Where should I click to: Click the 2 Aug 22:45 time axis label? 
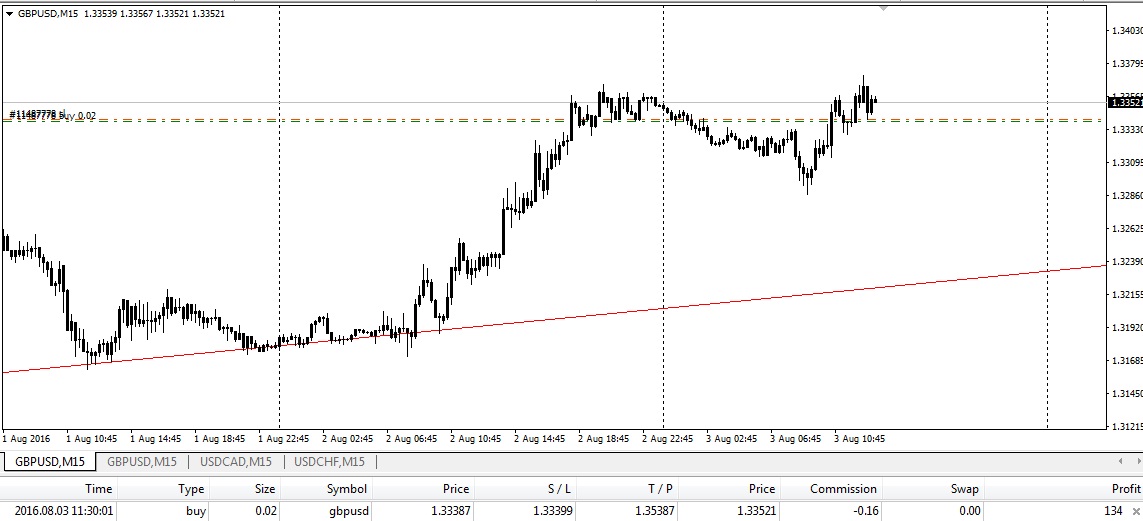668,439
